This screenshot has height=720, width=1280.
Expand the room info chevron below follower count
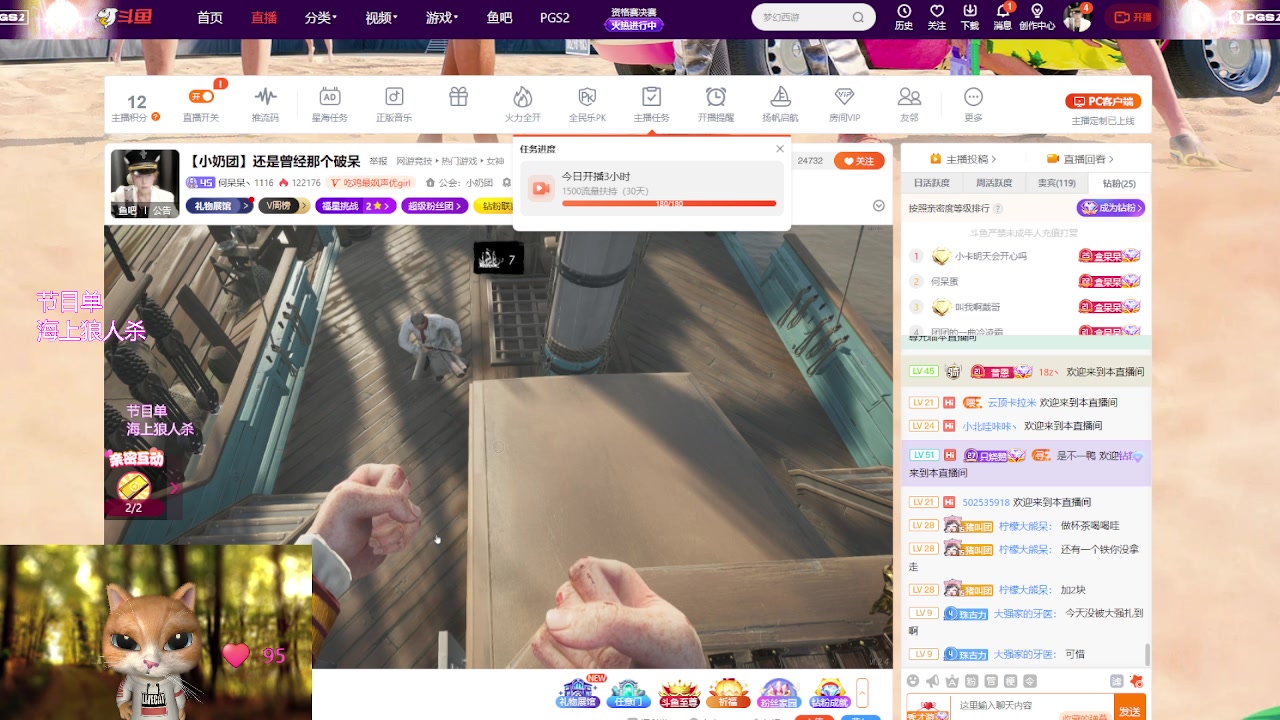point(878,206)
